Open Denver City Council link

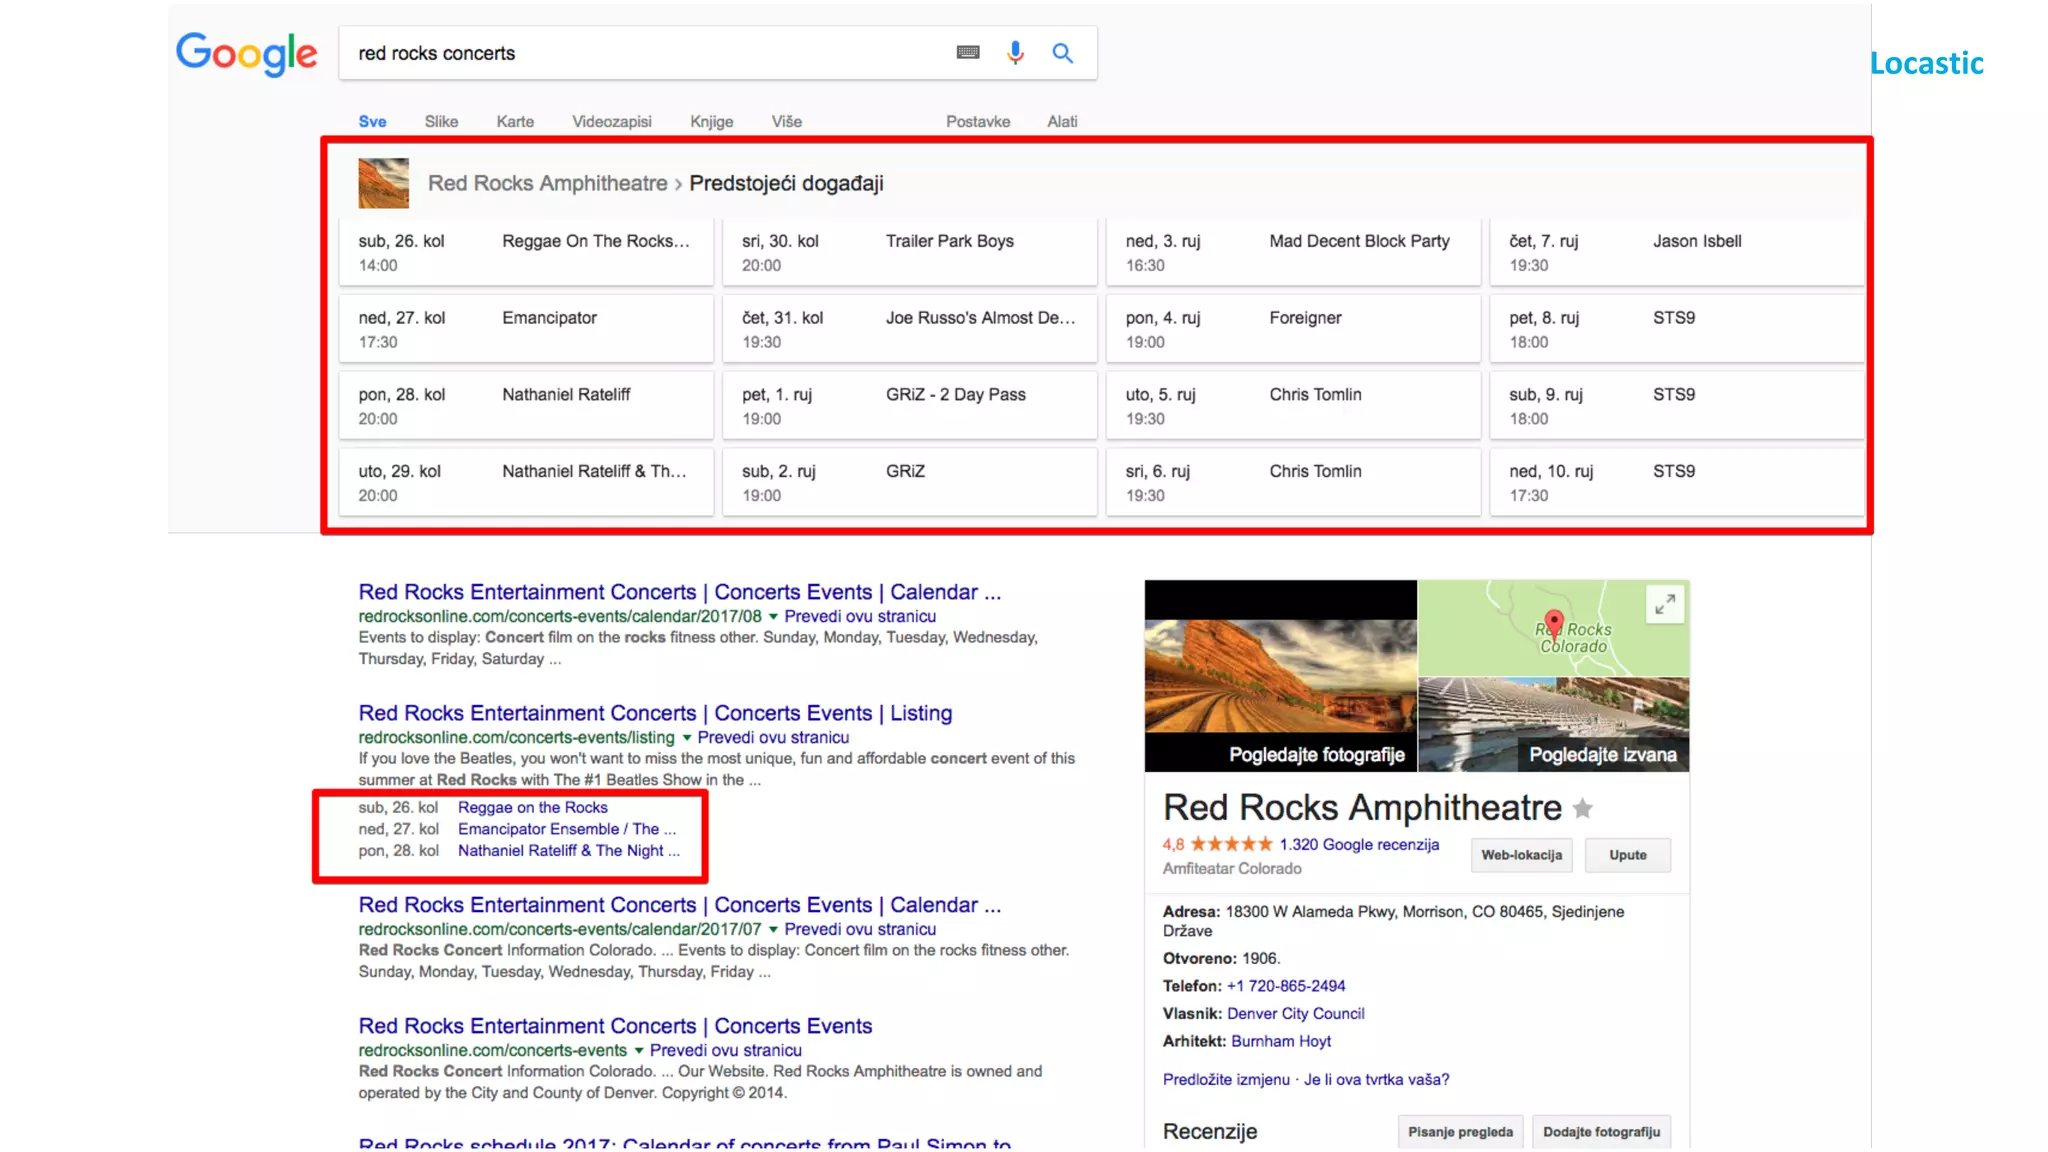[x=1295, y=1013]
